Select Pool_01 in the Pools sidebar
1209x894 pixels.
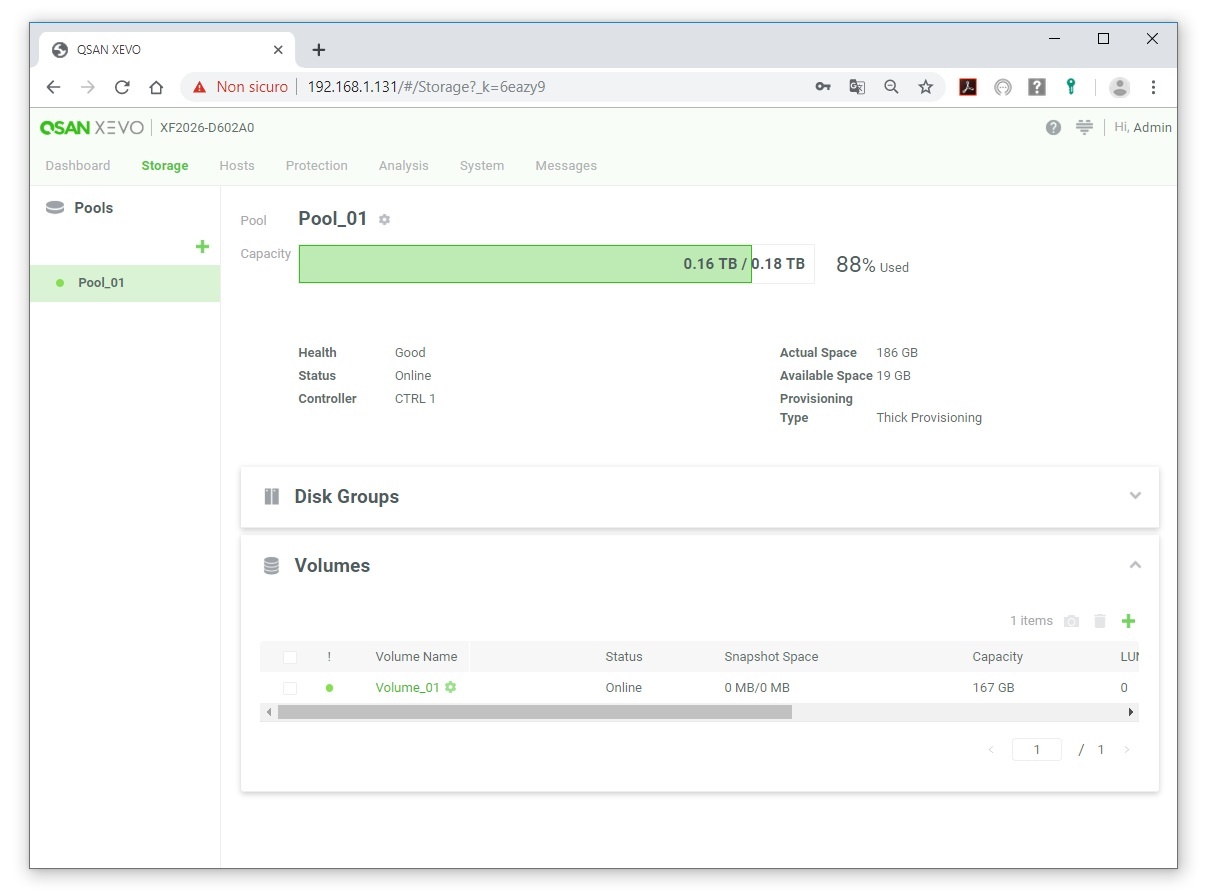pos(101,283)
